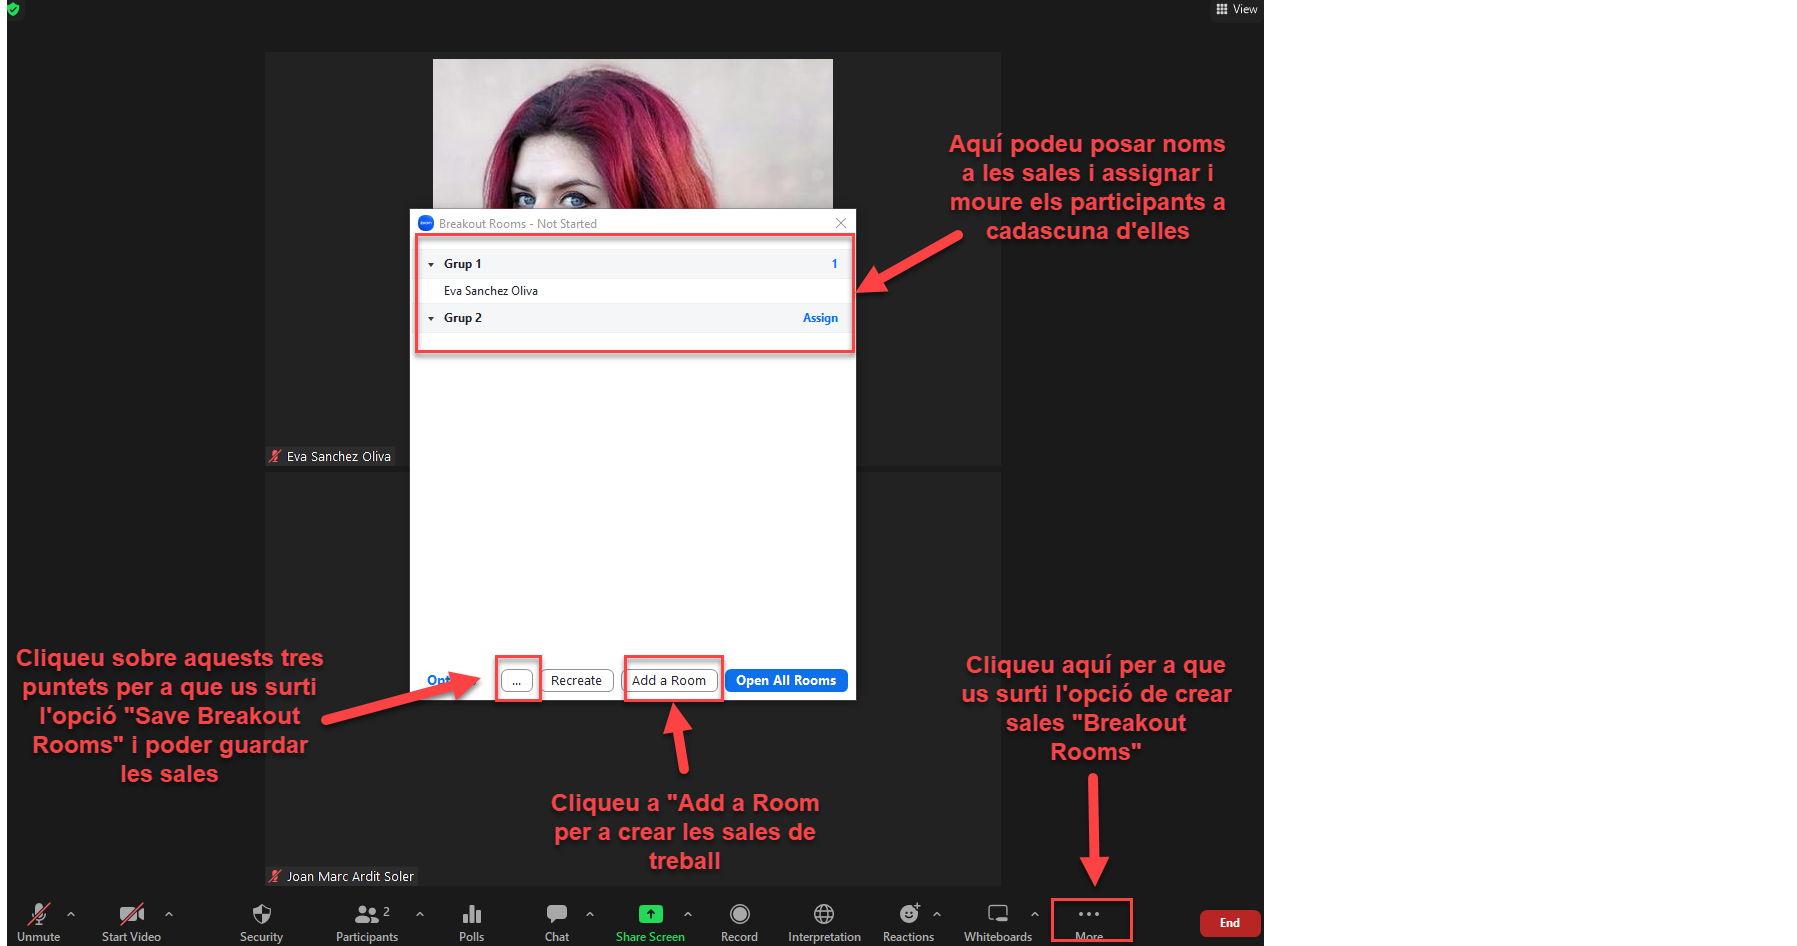
Task: Open the Security shield menu
Action: click(261, 920)
